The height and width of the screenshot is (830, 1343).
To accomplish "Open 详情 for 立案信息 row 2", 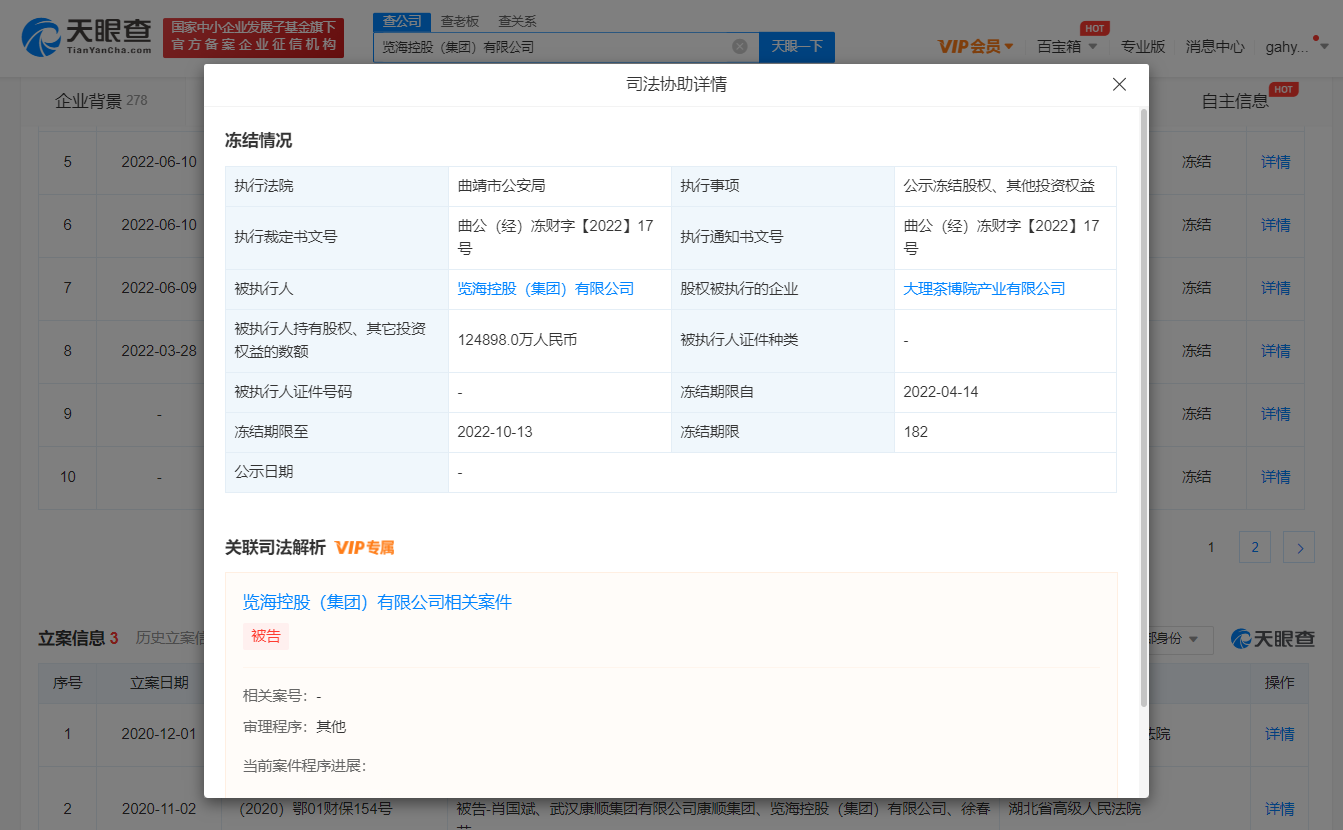I will [1280, 809].
